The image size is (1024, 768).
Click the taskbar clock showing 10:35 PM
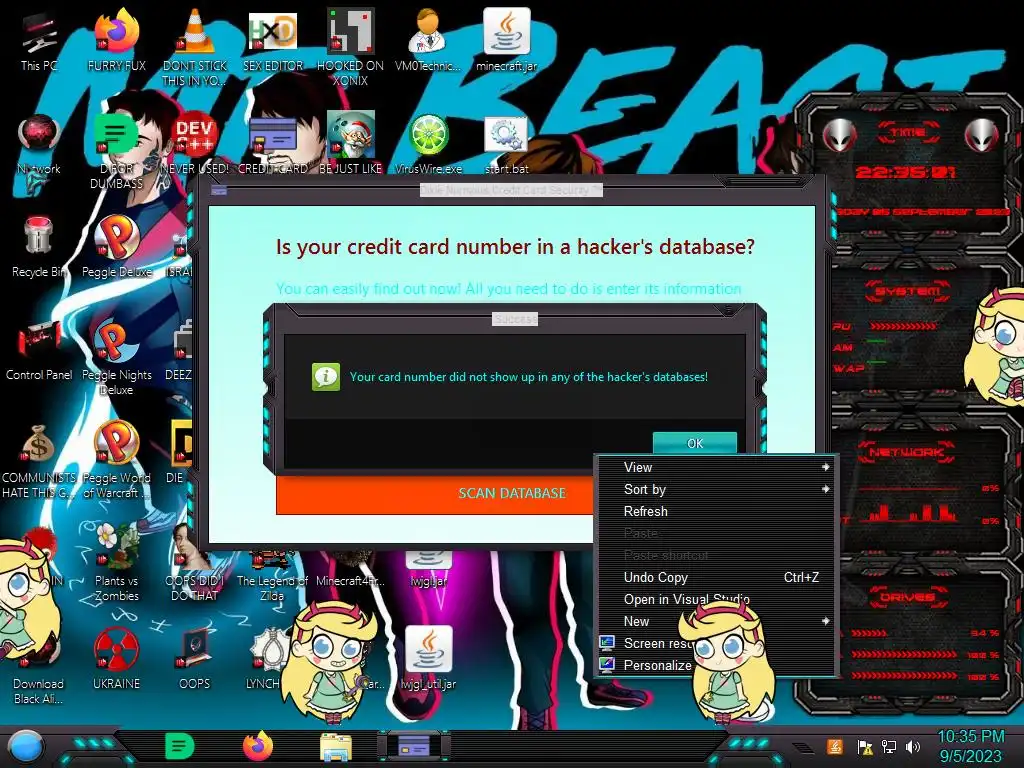coord(970,746)
